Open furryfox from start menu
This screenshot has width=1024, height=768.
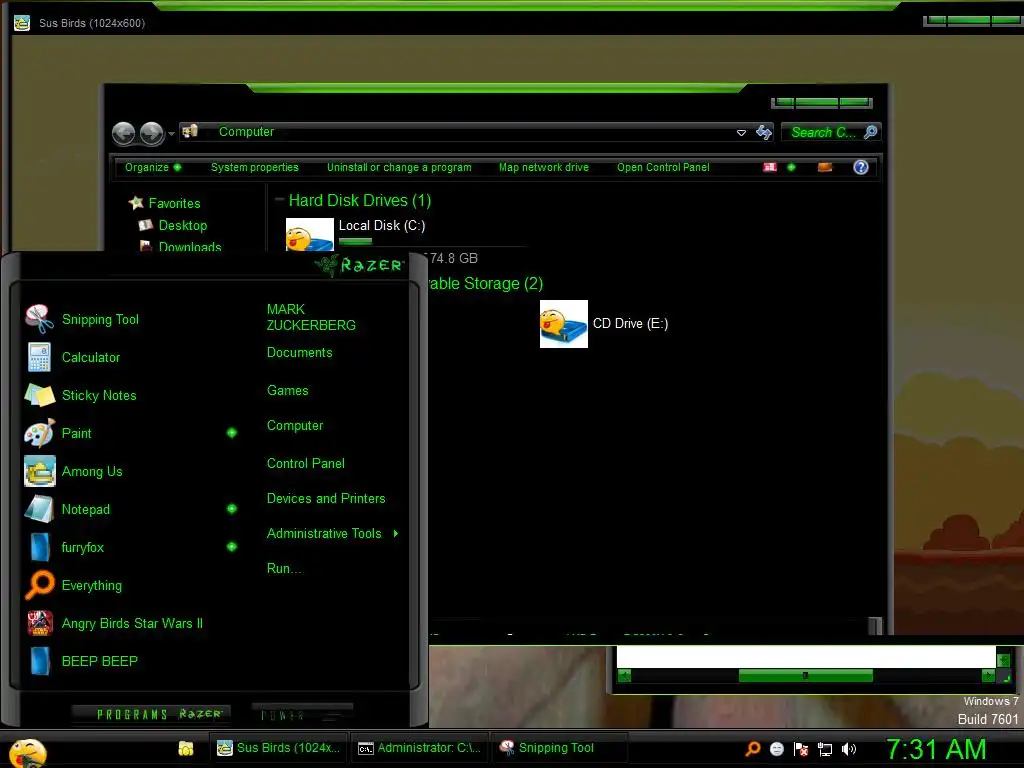[x=121, y=547]
